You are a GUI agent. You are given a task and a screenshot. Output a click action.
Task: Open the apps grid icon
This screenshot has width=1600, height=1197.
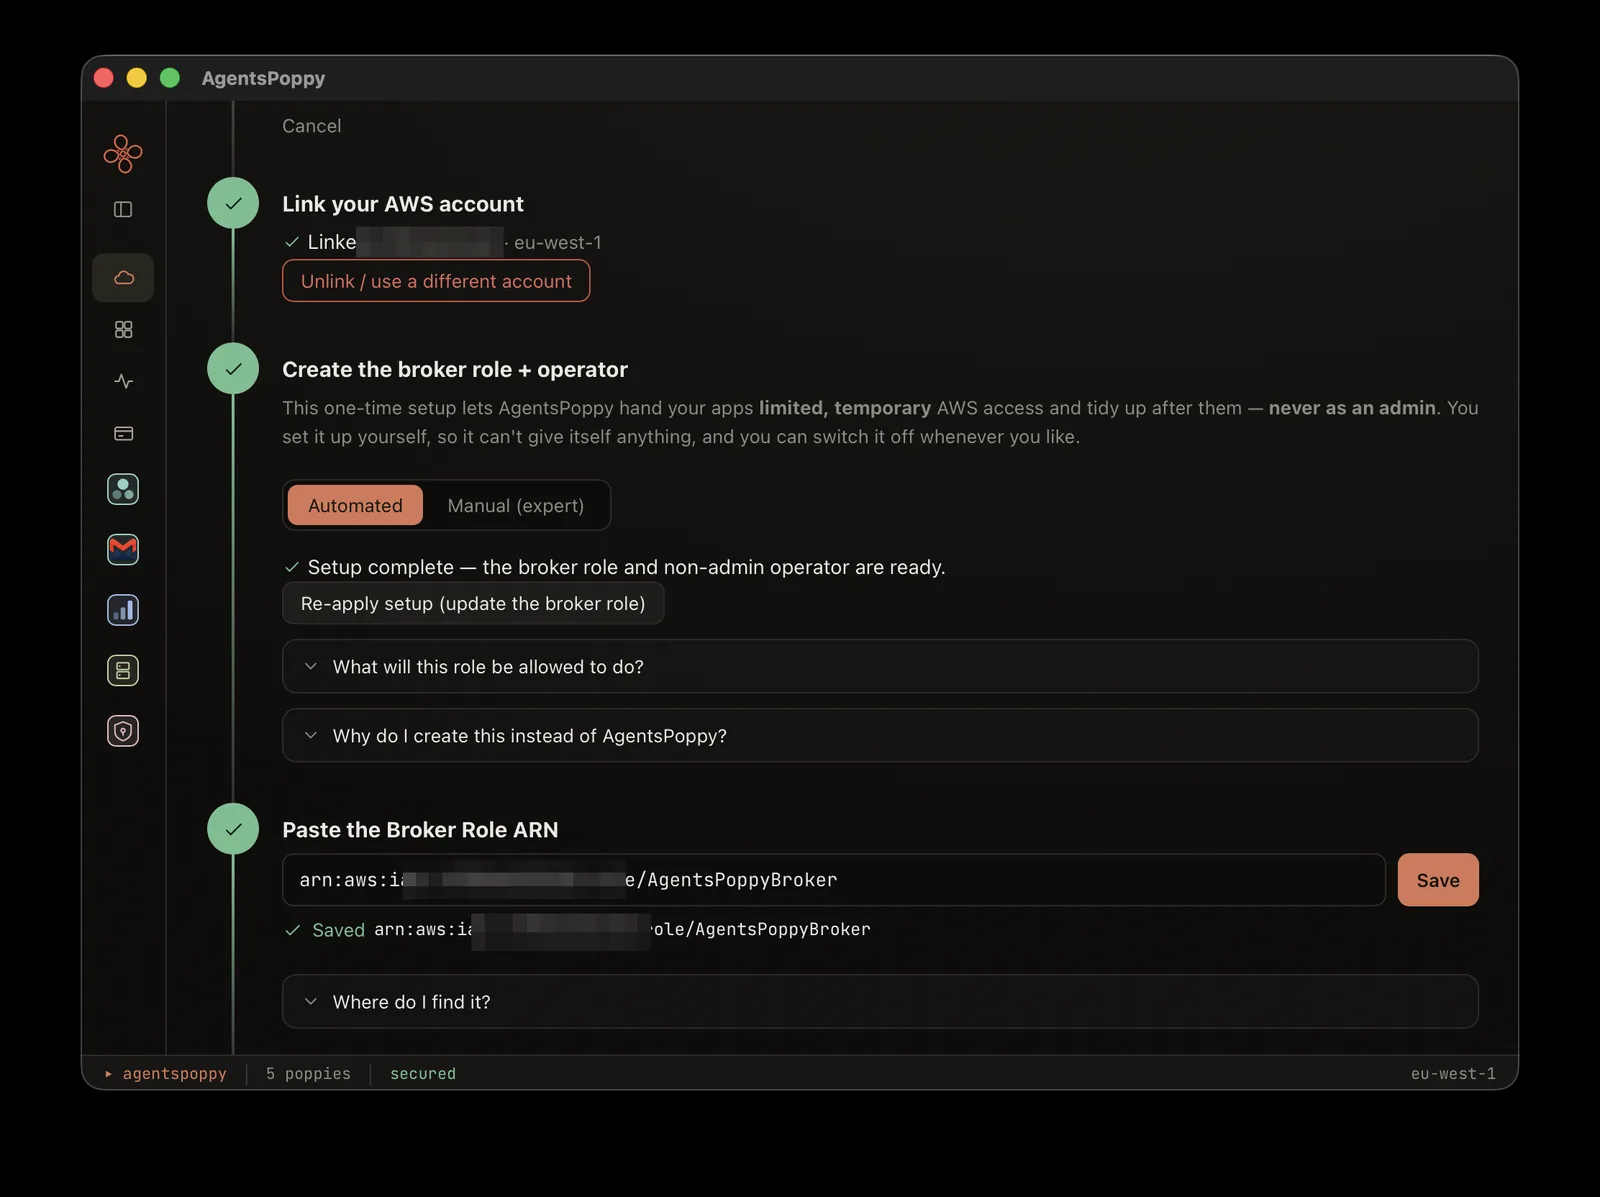[123, 329]
